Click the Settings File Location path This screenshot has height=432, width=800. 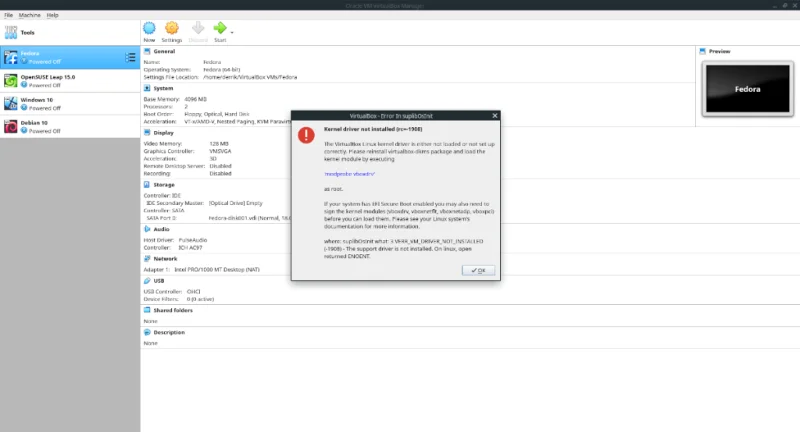250,77
